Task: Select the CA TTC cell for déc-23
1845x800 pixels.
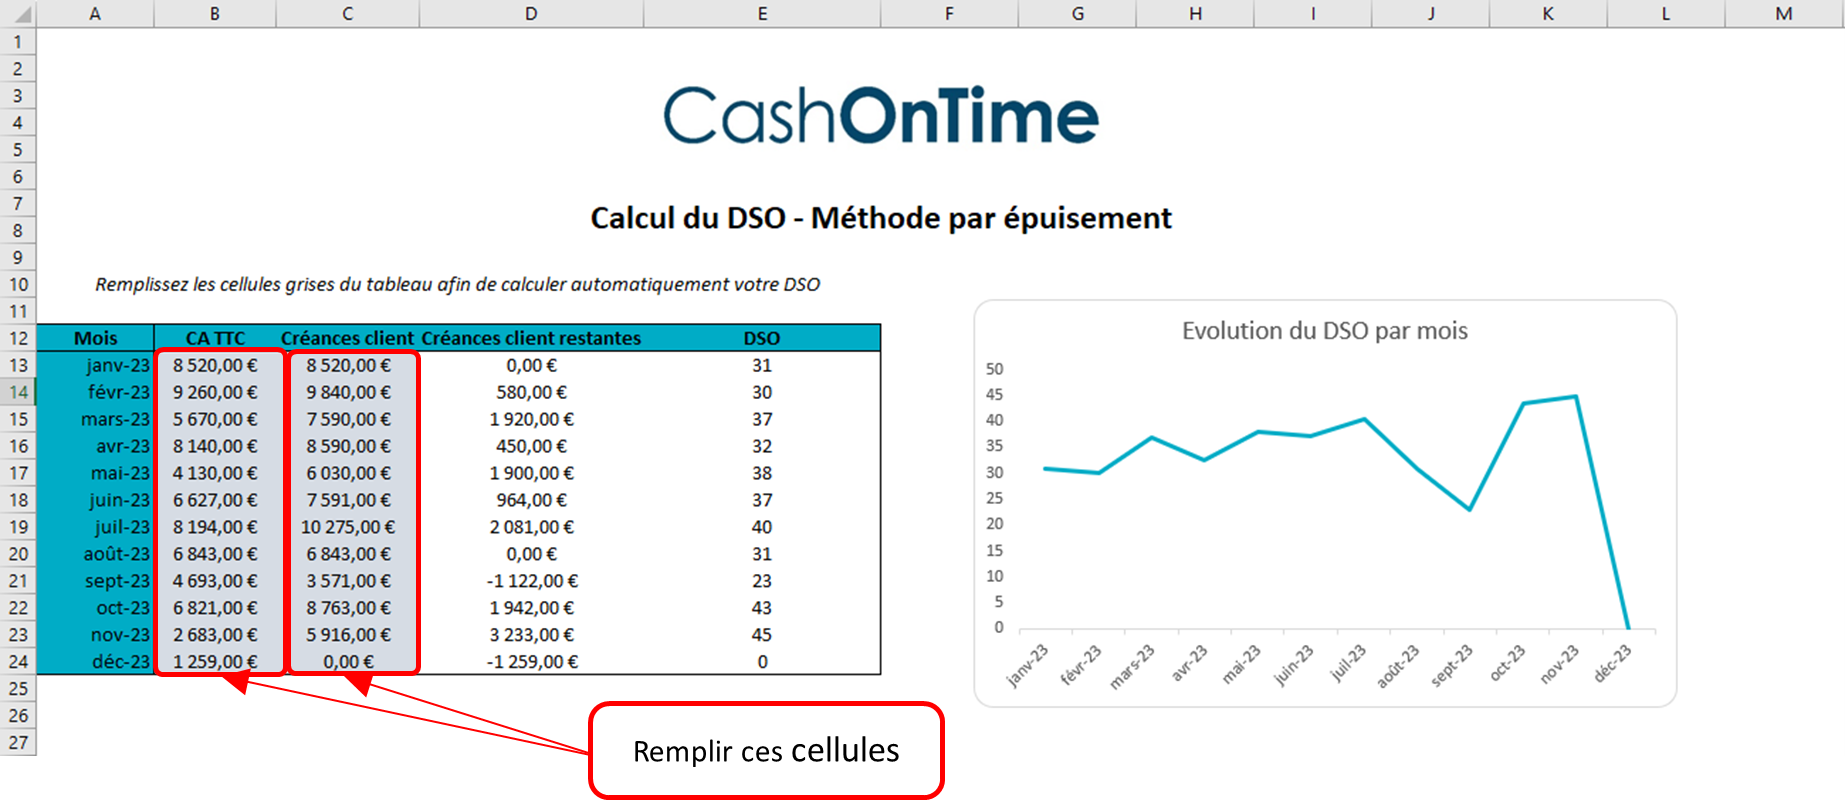Action: 215,662
